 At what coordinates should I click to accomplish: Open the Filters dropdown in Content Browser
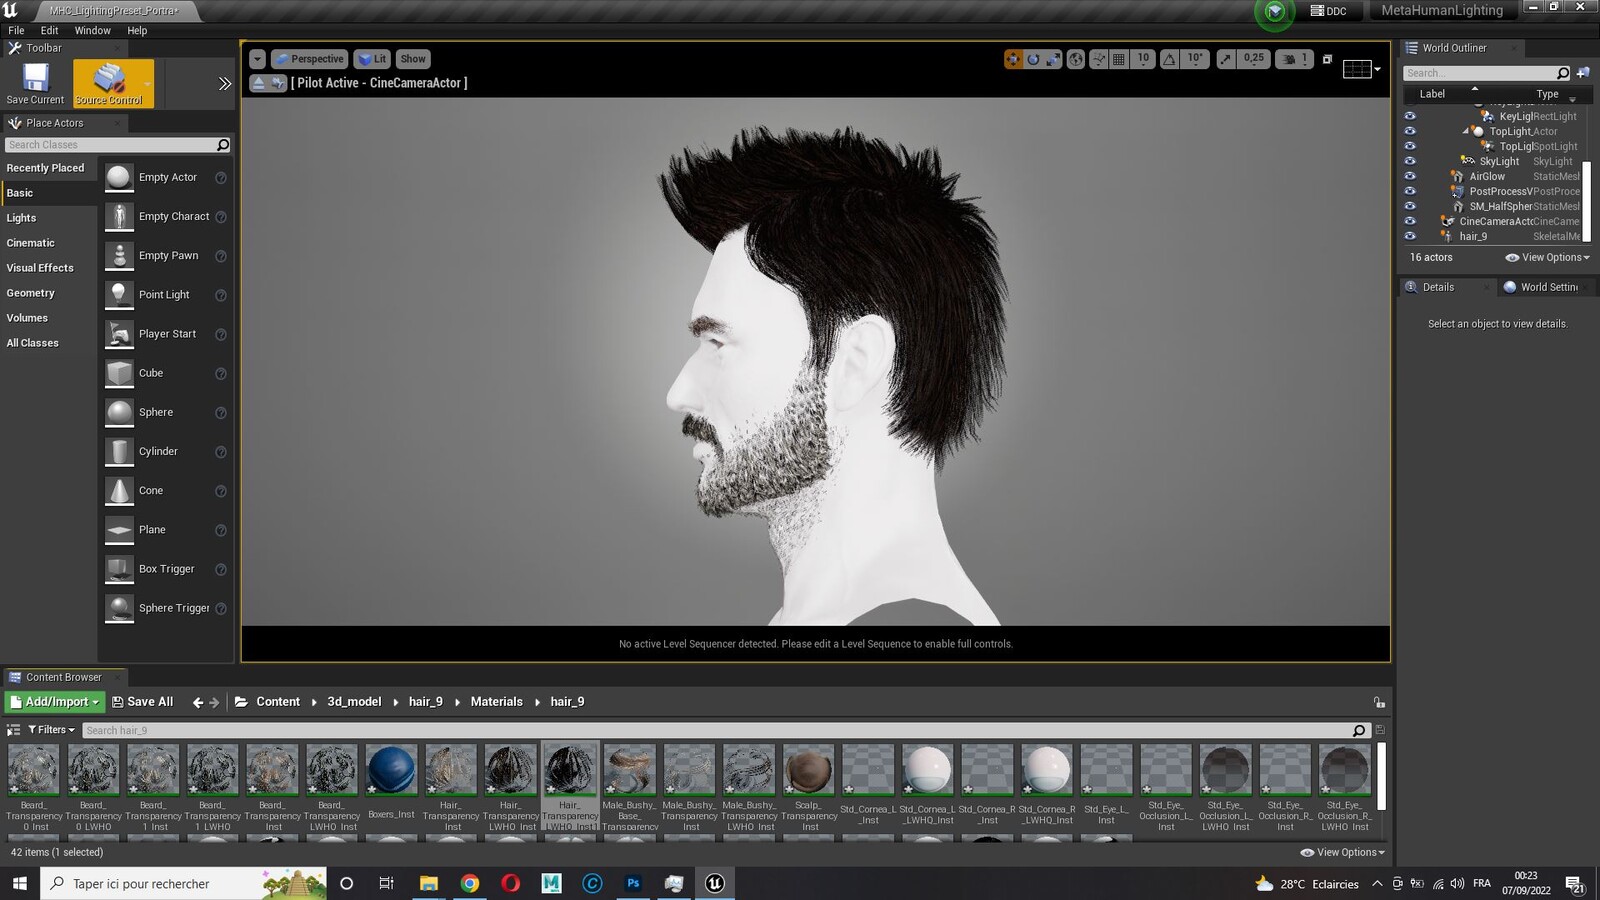click(51, 730)
